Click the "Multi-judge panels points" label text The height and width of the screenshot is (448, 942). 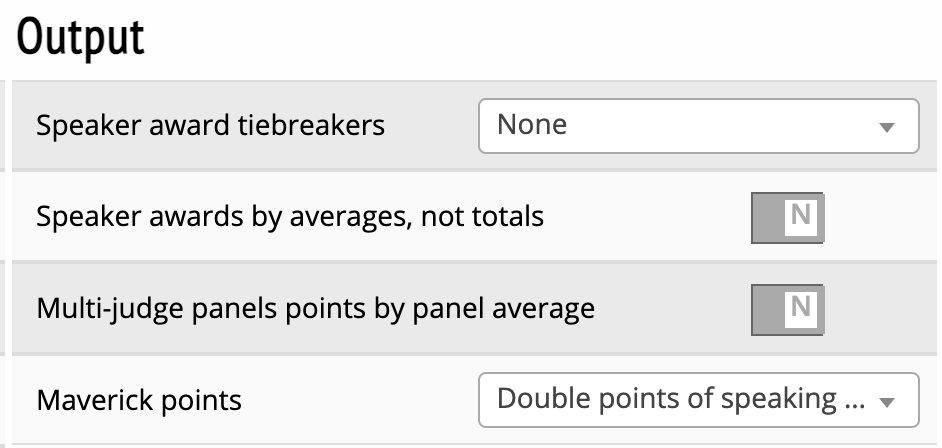pos(315,309)
